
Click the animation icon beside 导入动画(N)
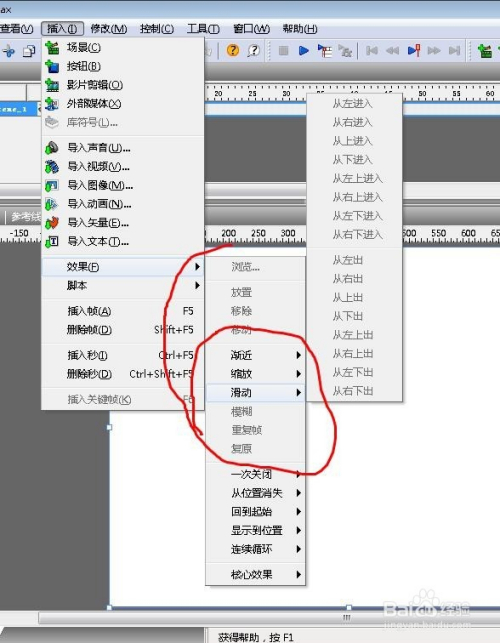click(52, 204)
